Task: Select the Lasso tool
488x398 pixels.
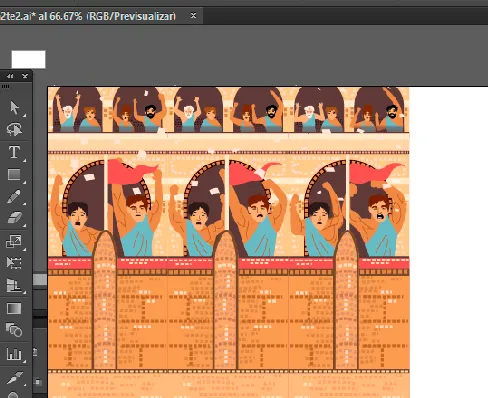Action: pos(14,129)
